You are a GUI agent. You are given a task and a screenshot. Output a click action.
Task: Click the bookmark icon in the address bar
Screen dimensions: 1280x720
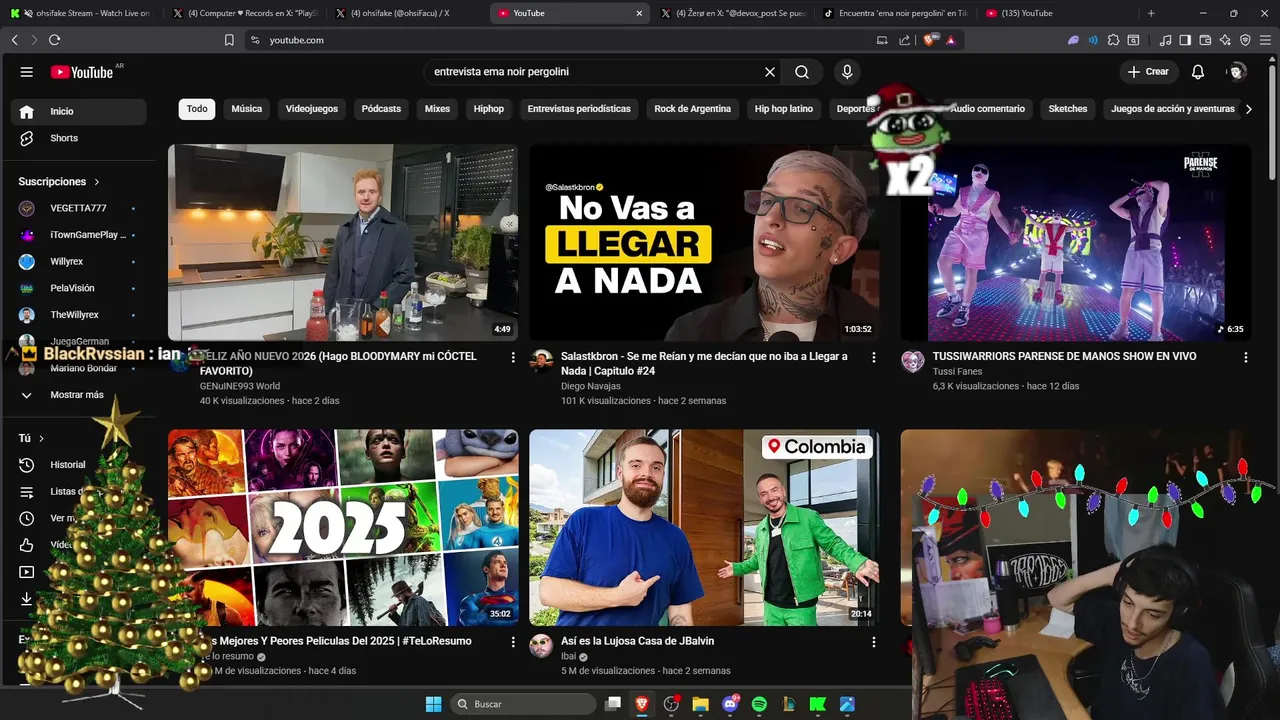pyautogui.click(x=229, y=40)
